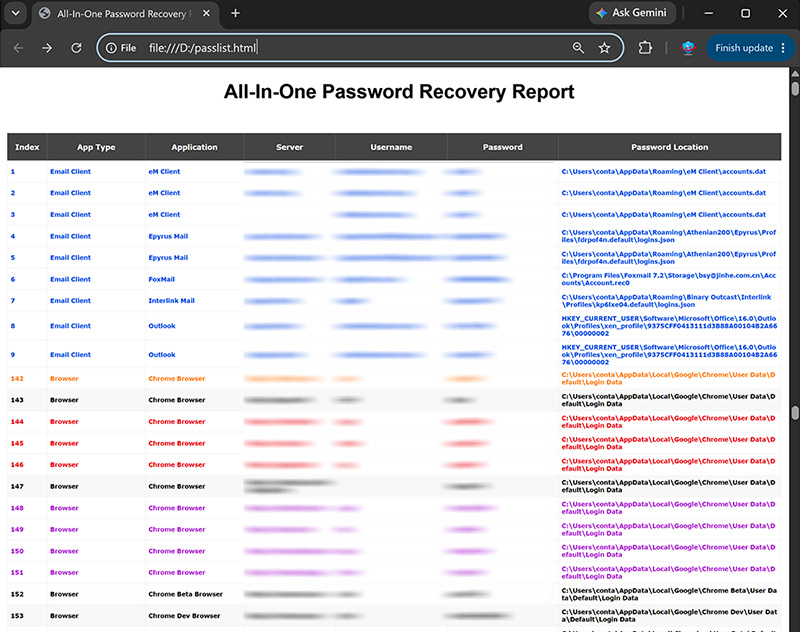800x632 pixels.
Task: Click eM Client in row 2
Action: (x=164, y=193)
